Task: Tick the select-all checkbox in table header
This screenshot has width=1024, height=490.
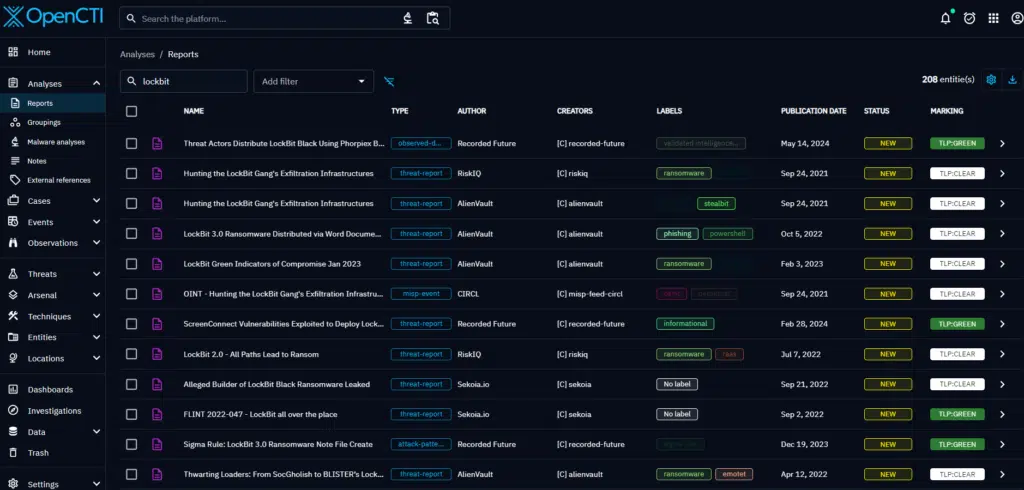Action: (x=131, y=111)
